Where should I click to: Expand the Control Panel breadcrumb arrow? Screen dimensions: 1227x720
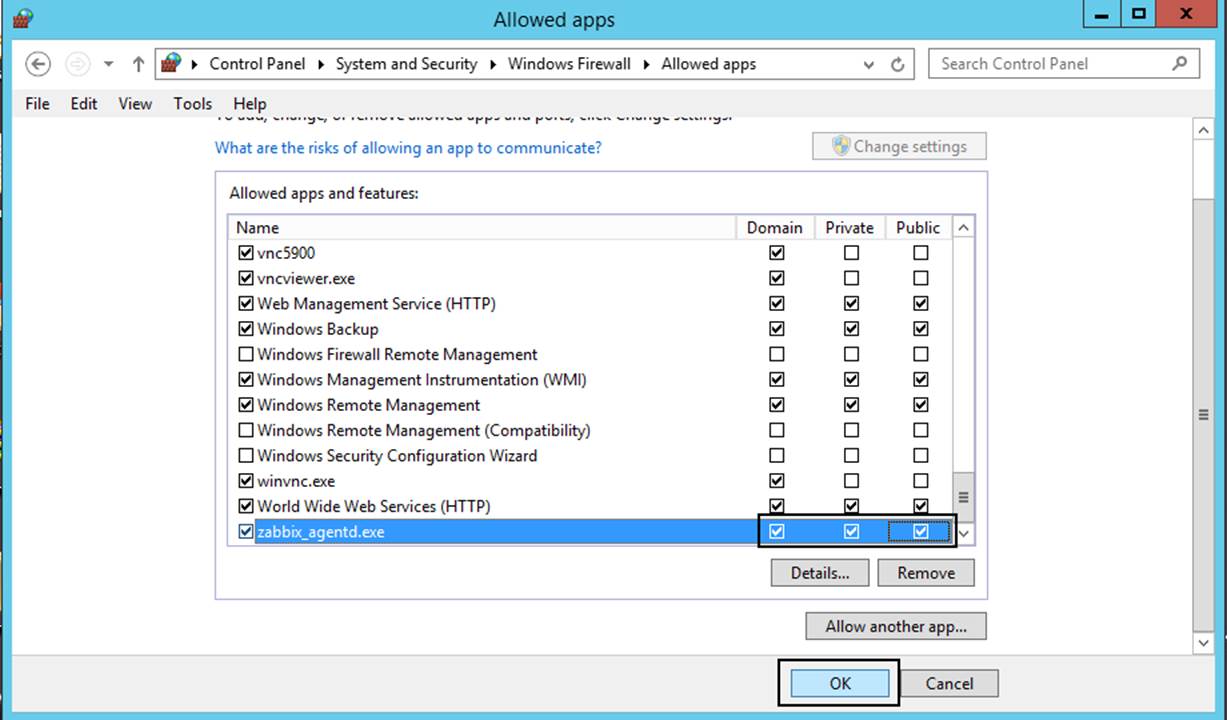coord(321,64)
